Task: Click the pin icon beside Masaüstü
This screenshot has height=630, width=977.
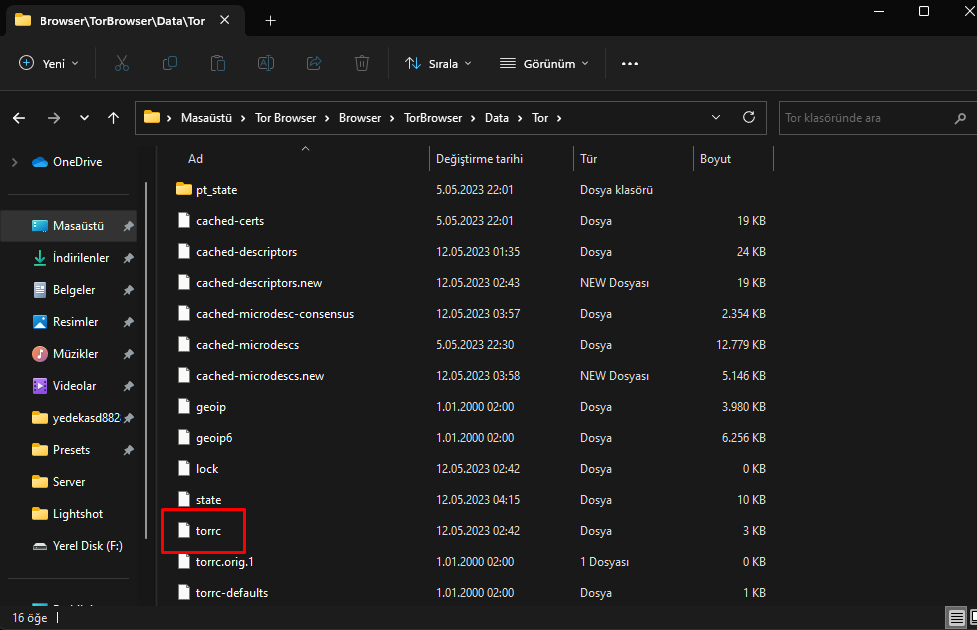Action: click(x=128, y=226)
